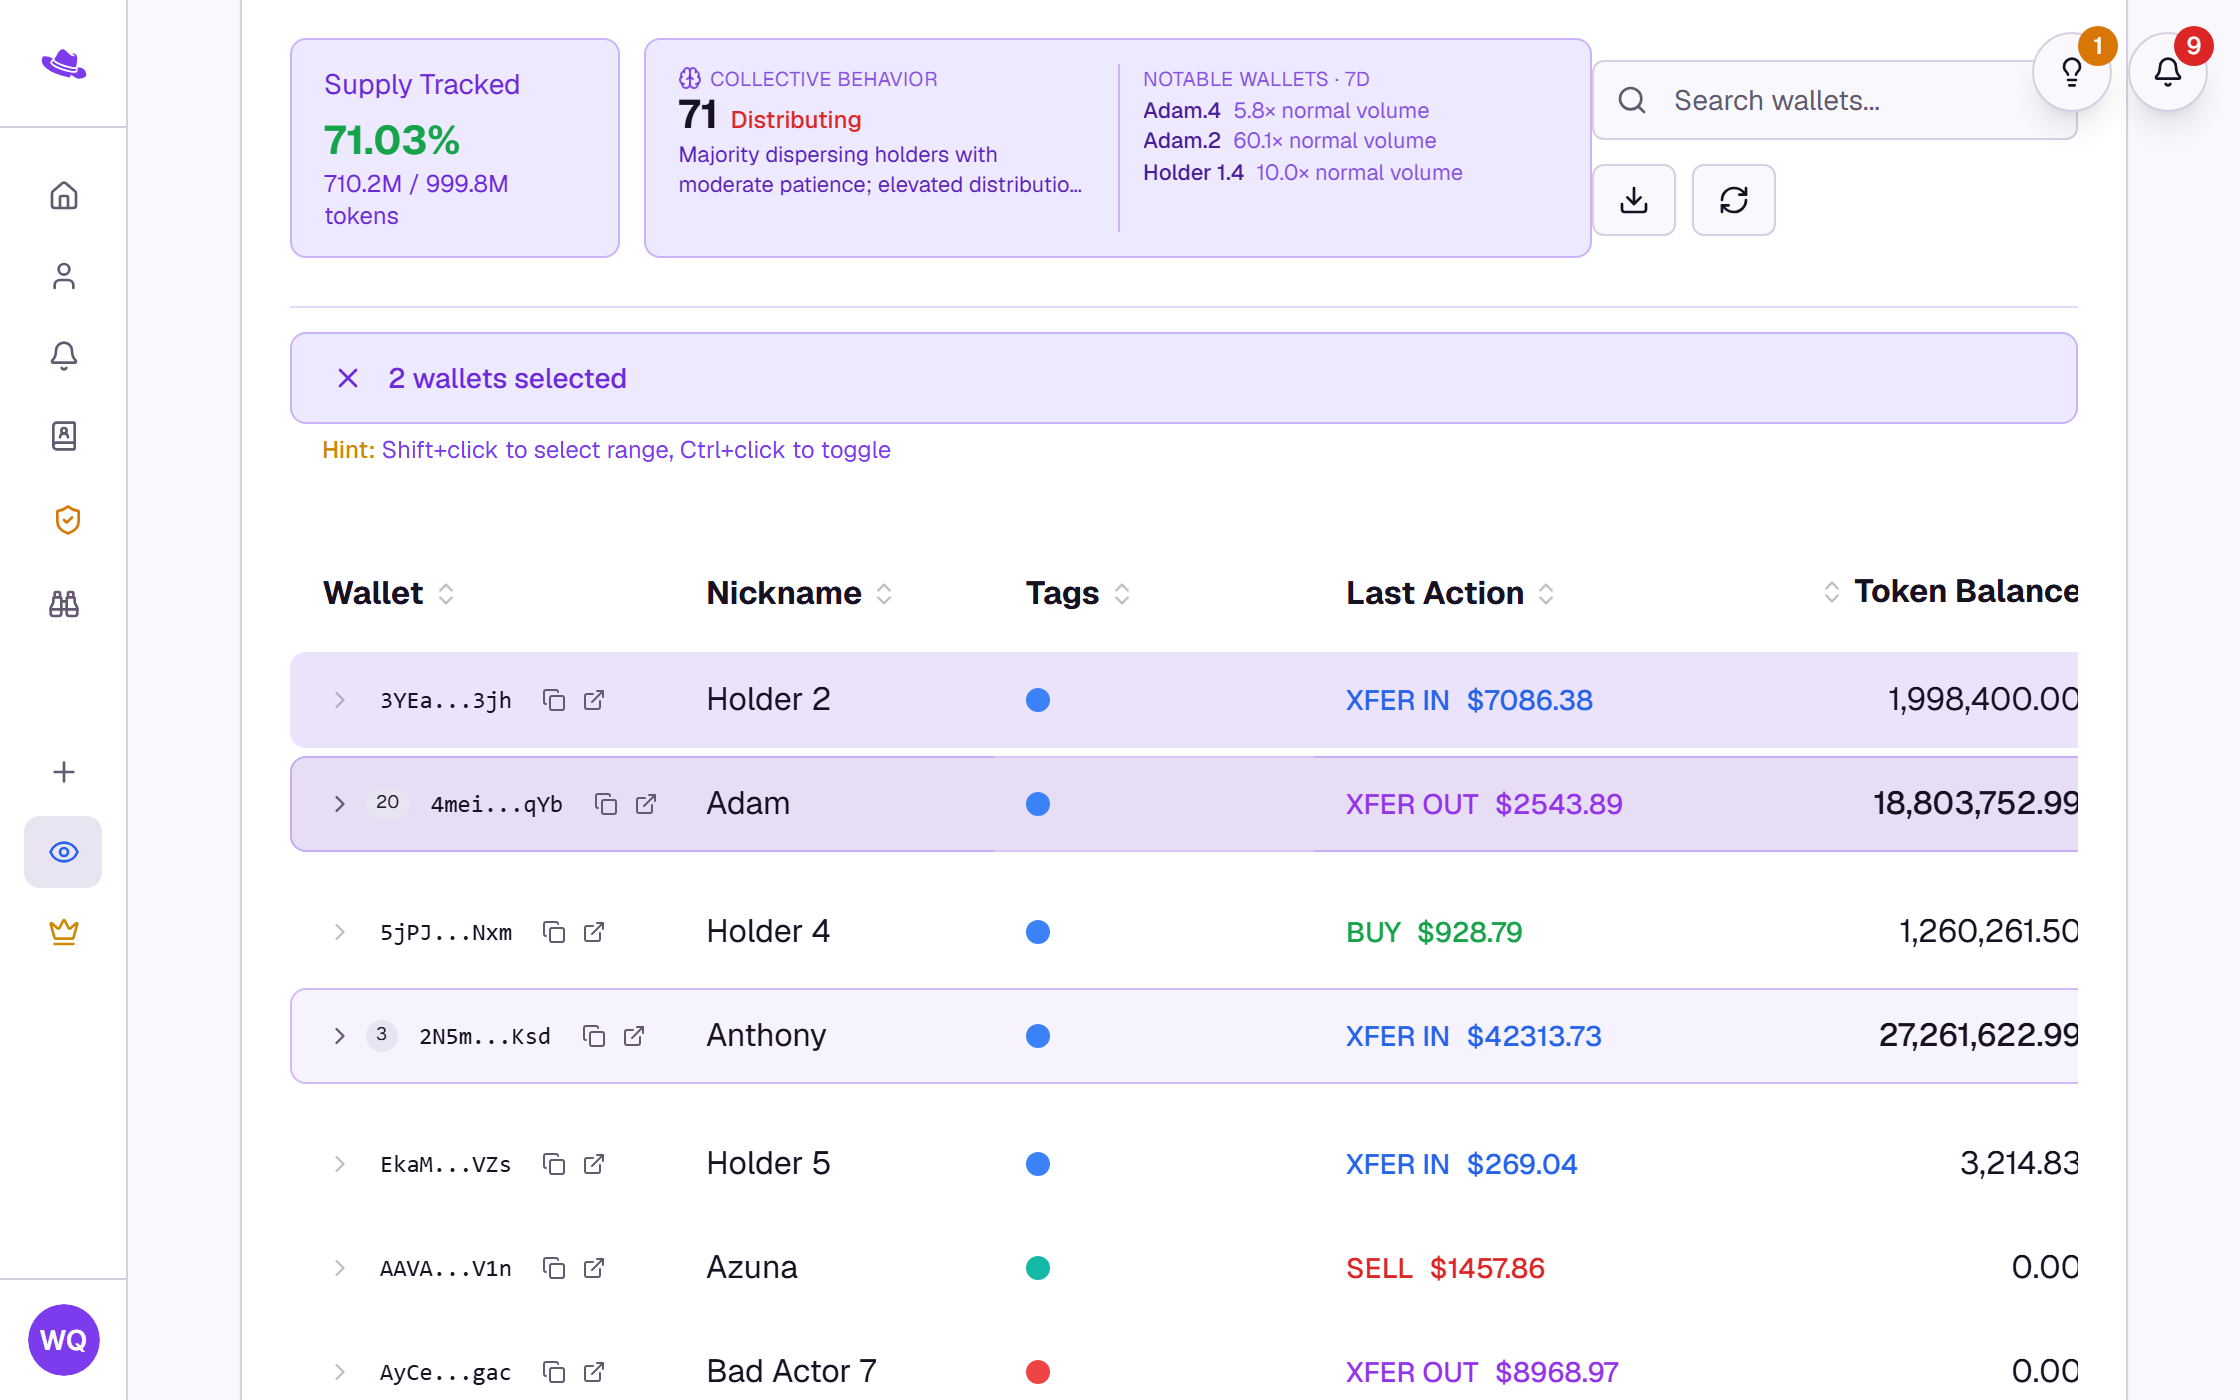Click the 20 sub-wallet count badge on Adam
The image size is (2240, 1400).
pyautogui.click(x=388, y=802)
